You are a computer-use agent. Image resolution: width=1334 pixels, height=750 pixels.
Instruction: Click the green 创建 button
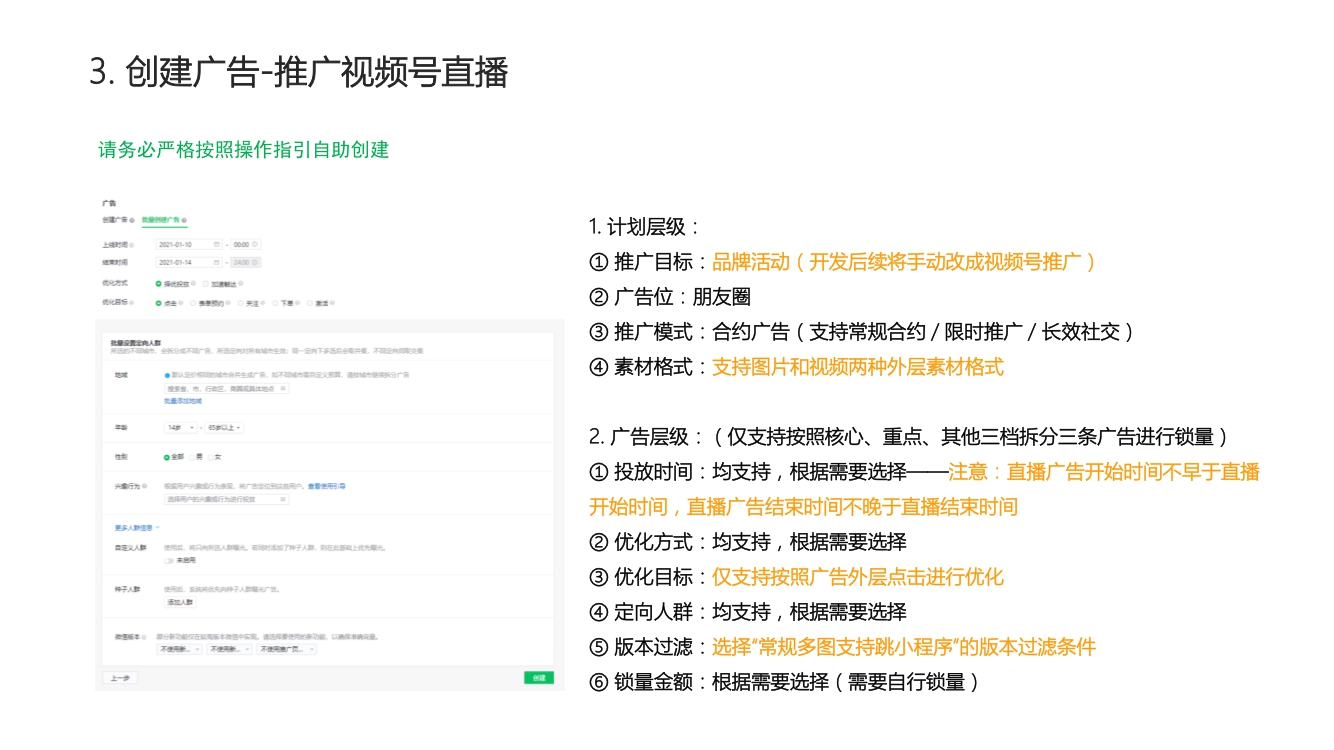[x=538, y=678]
